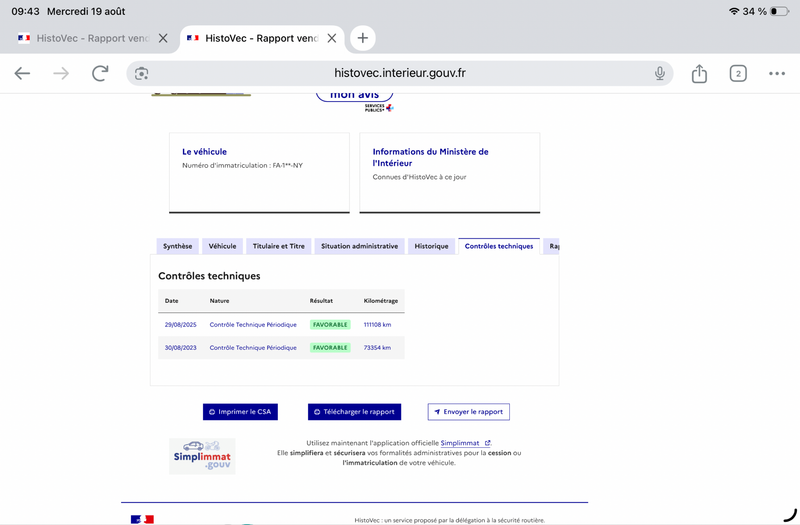
Task: Tap the battery indicator
Action: click(779, 11)
